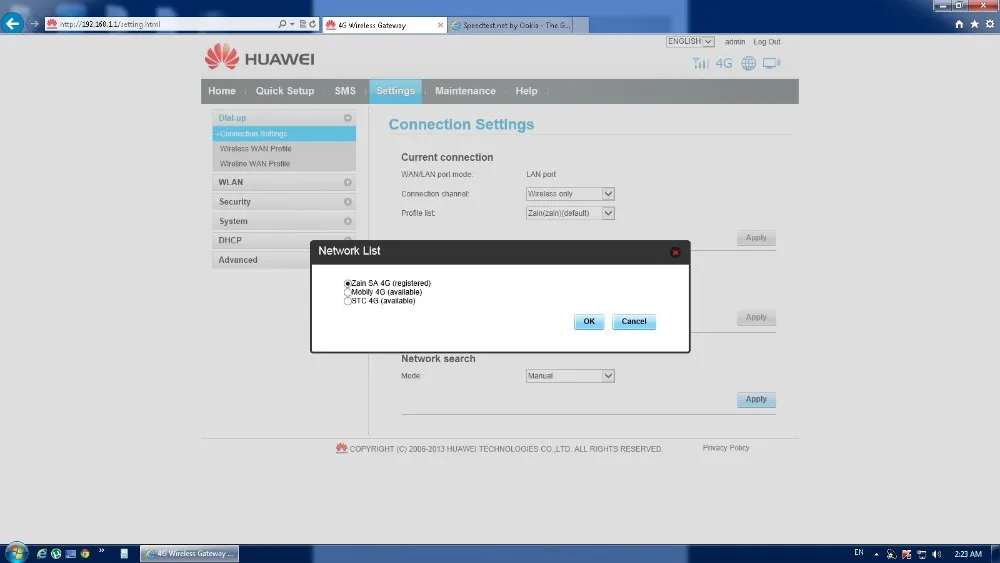Open Connection channel Wireless only dropdown
The width and height of the screenshot is (1000, 563).
coord(570,194)
